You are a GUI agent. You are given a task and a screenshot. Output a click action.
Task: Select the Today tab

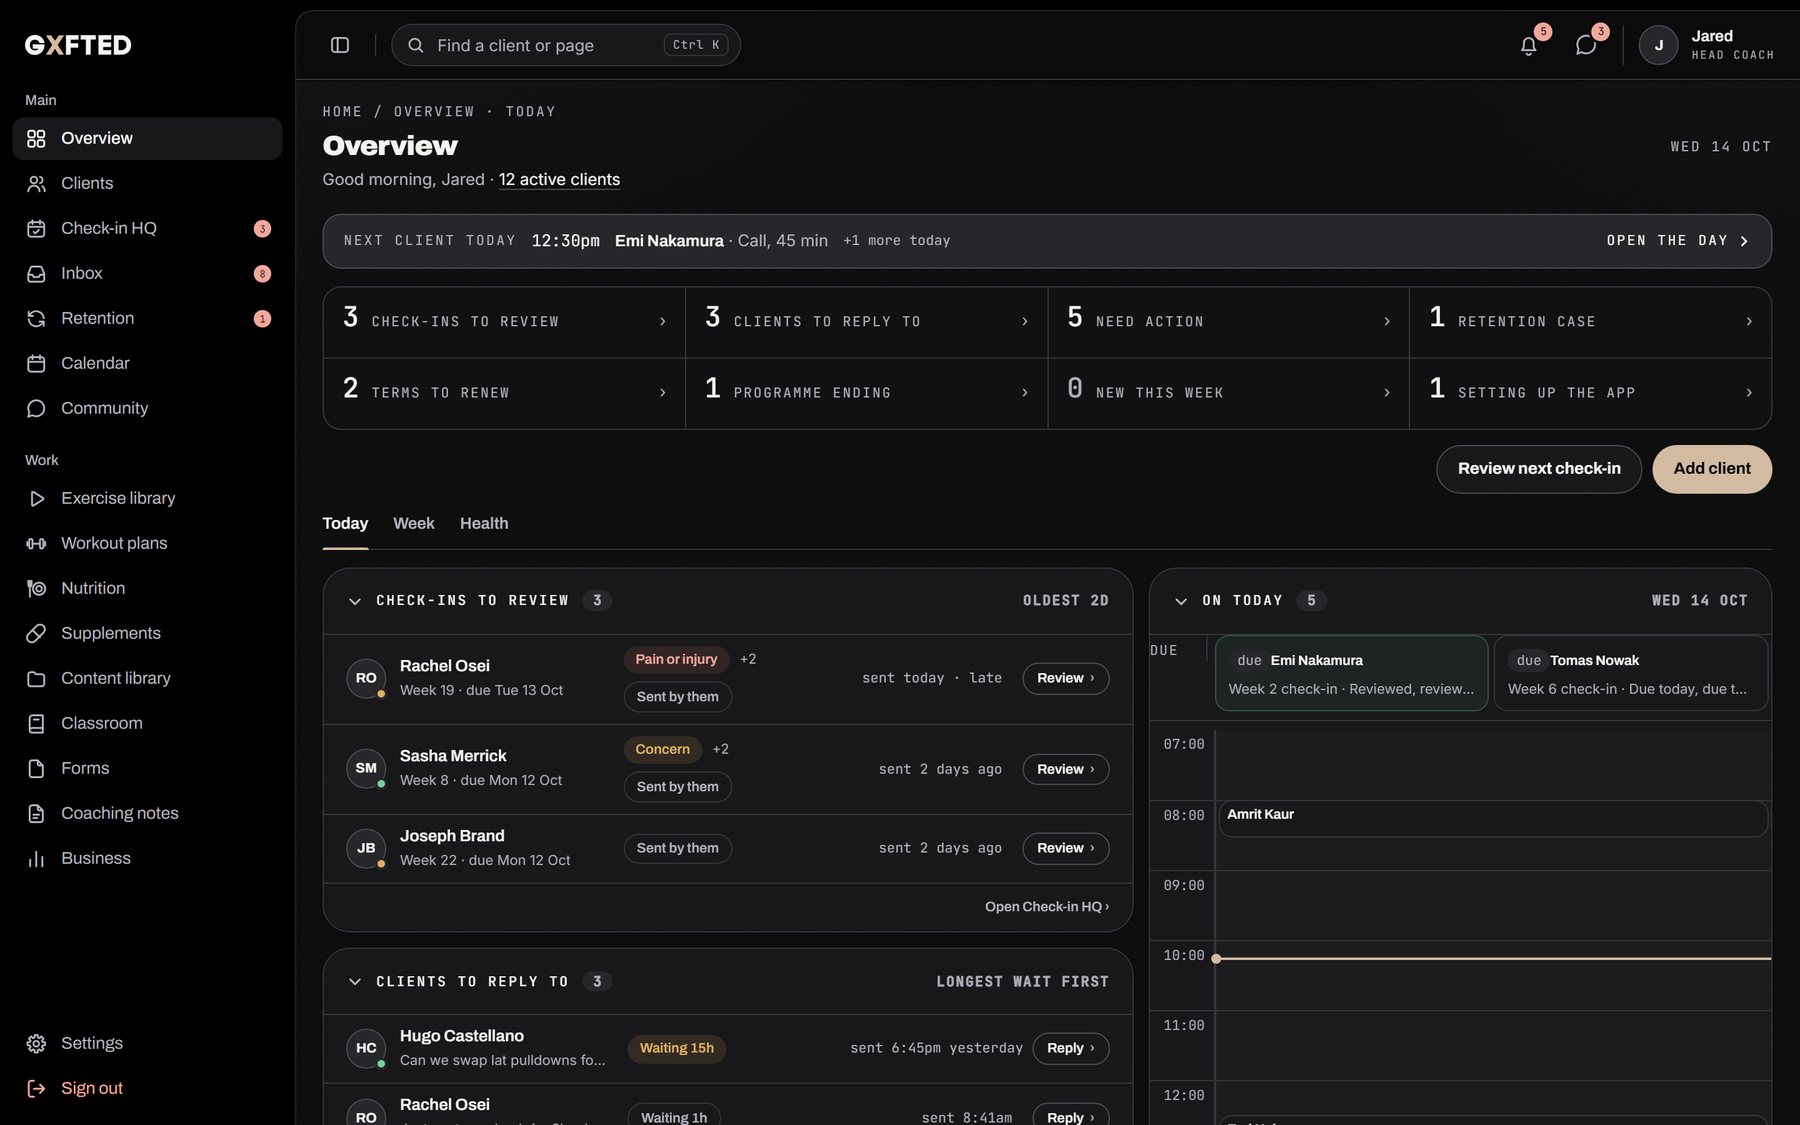pyautogui.click(x=345, y=523)
